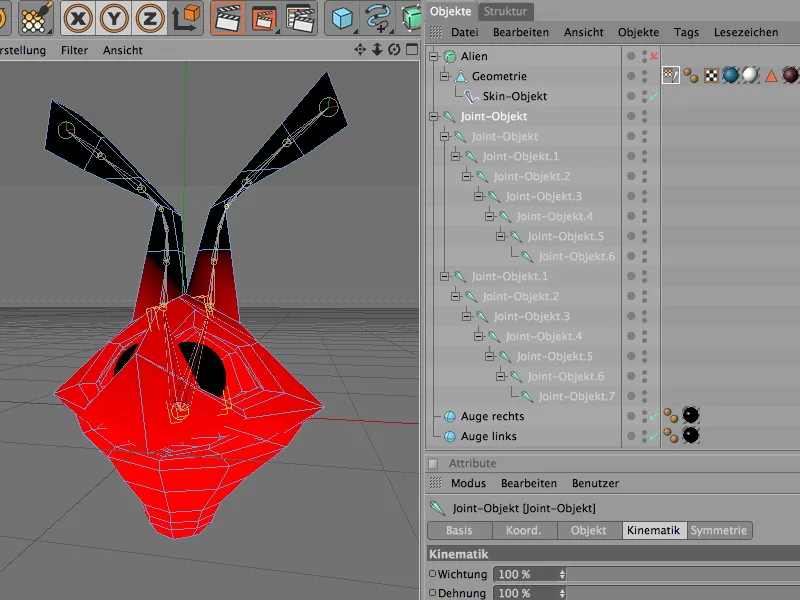The image size is (800, 600).
Task: Select black material tag on Auge links
Action: [x=691, y=435]
